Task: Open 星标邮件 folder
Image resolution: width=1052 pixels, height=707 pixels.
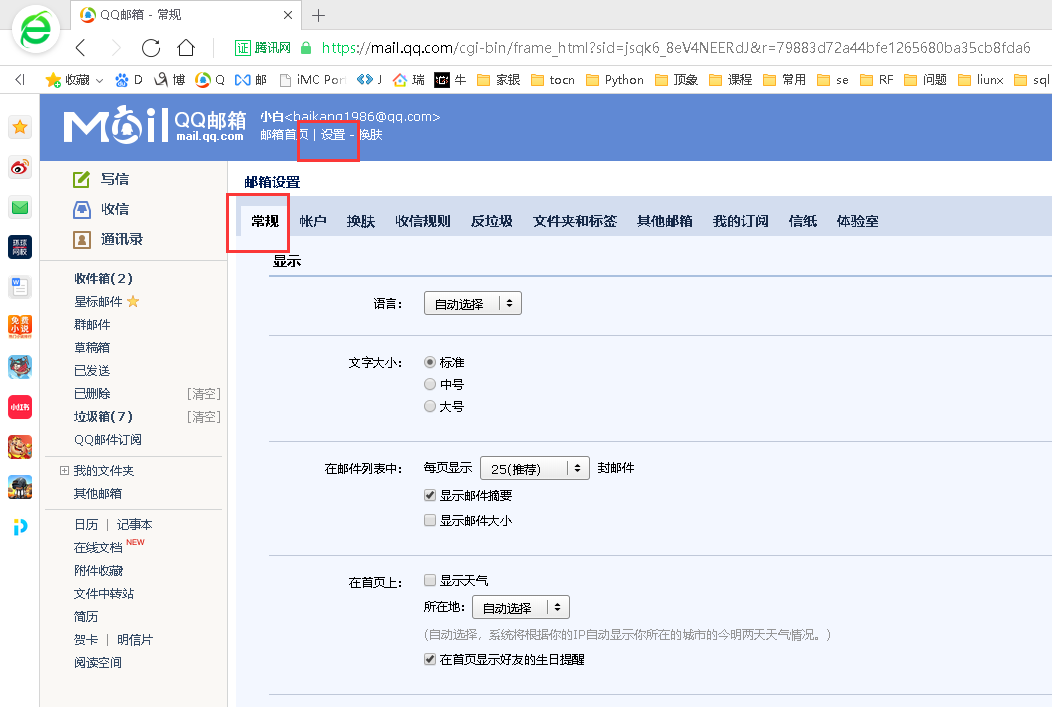Action: point(99,302)
